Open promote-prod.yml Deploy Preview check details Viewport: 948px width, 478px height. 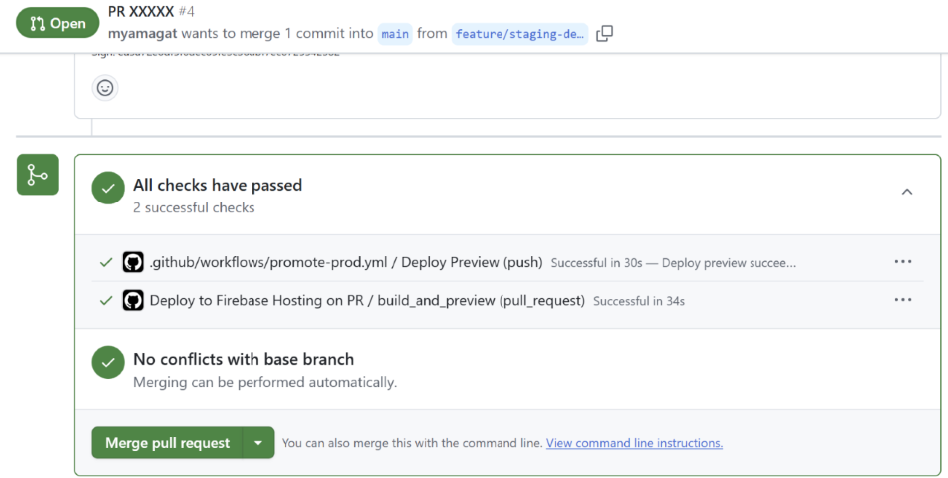(x=345, y=262)
